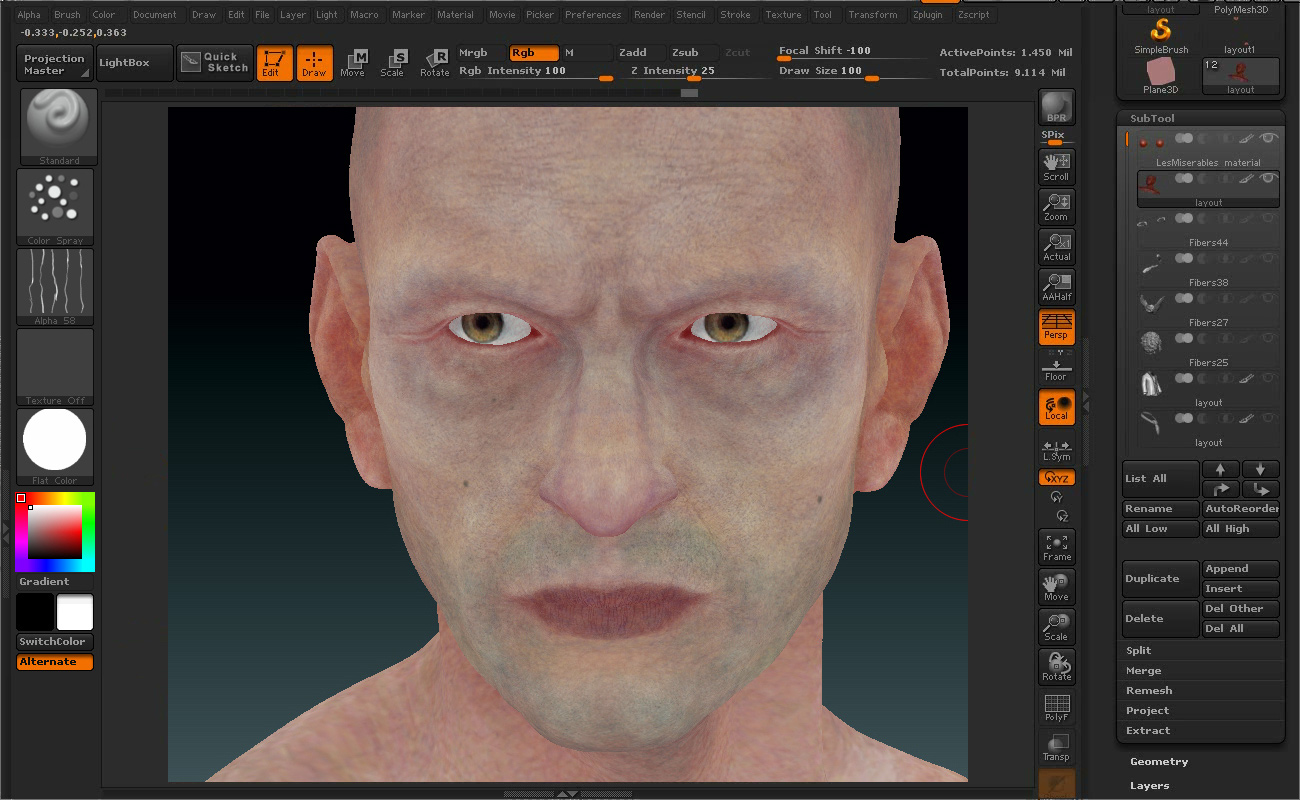The height and width of the screenshot is (800, 1300).
Task: Select the Scroll canvas tool
Action: tap(1057, 167)
